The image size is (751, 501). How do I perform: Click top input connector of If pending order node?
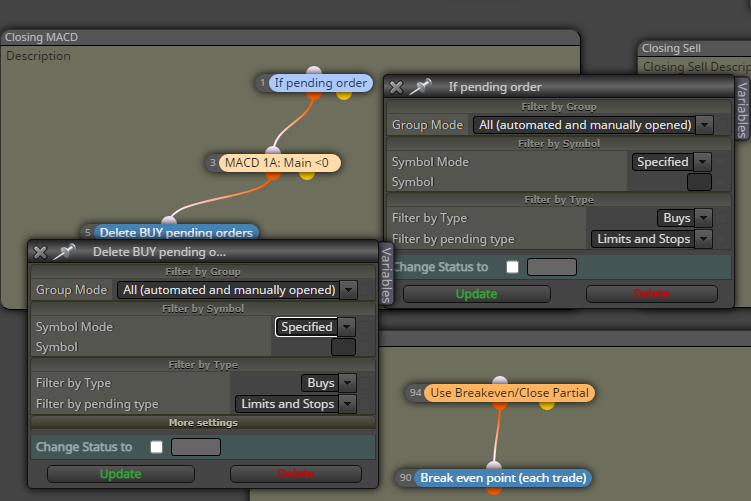[x=314, y=71]
